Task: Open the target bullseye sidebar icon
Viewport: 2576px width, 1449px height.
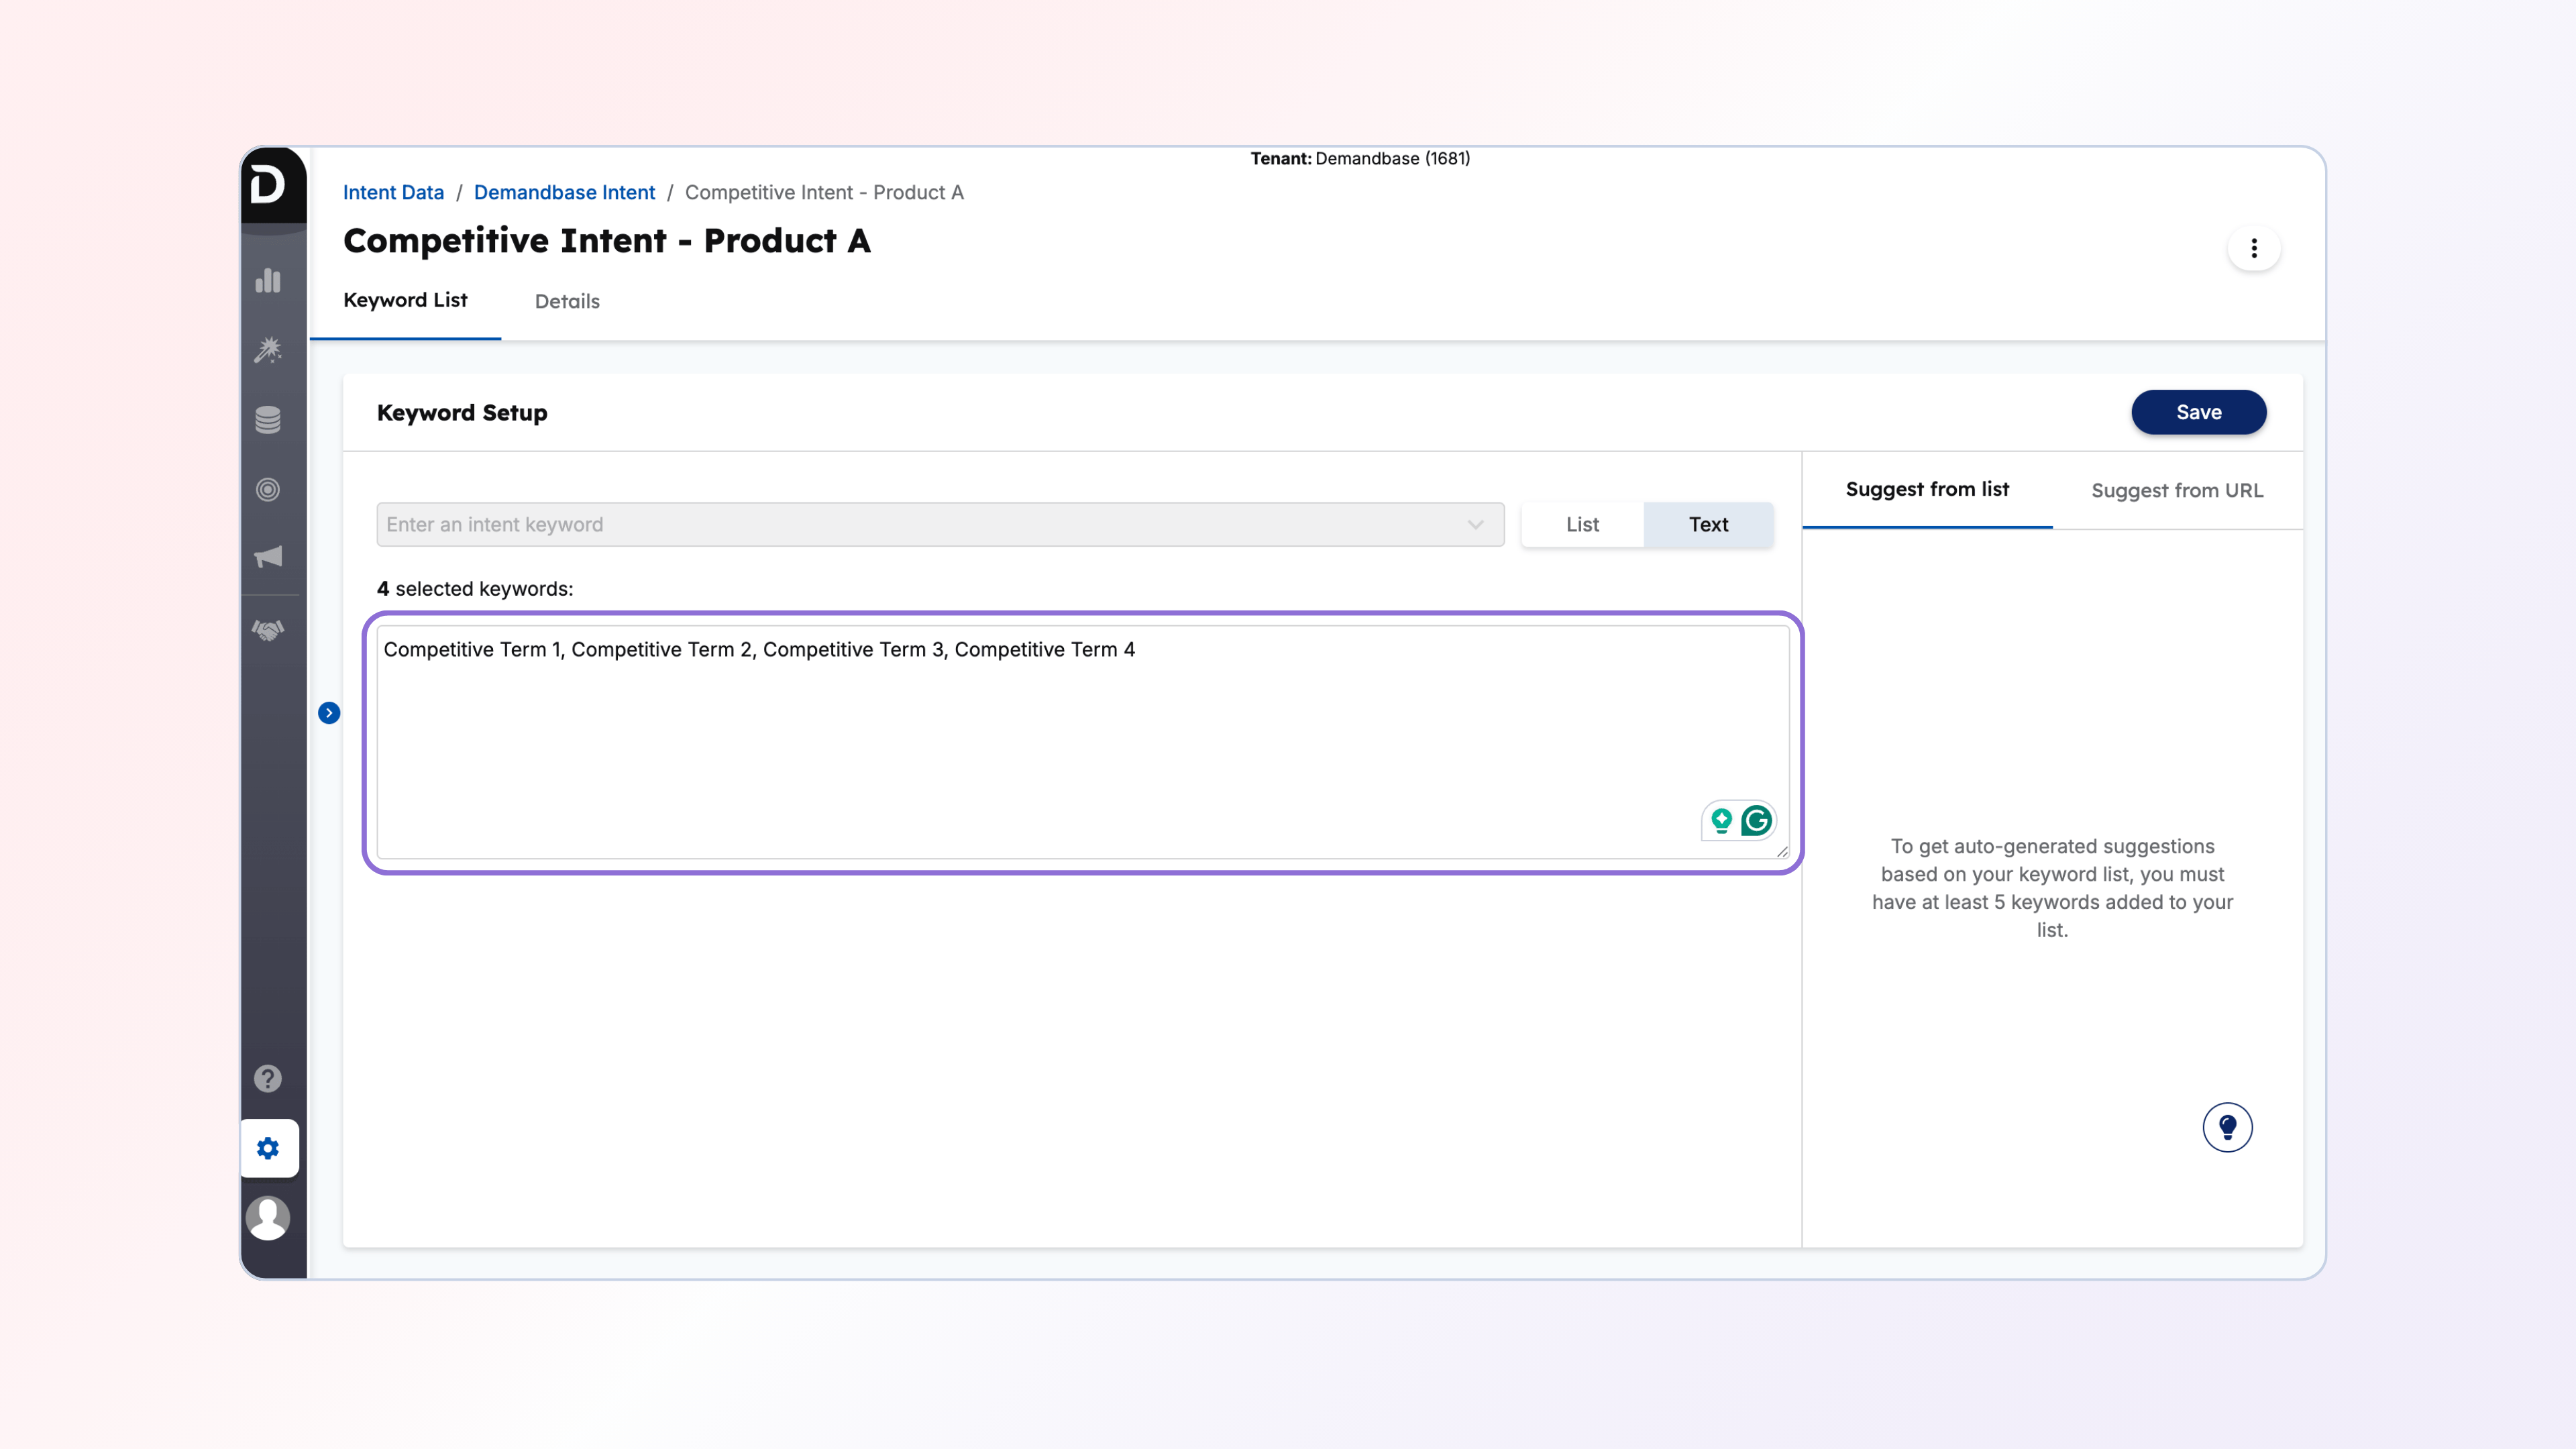Action: tap(268, 489)
